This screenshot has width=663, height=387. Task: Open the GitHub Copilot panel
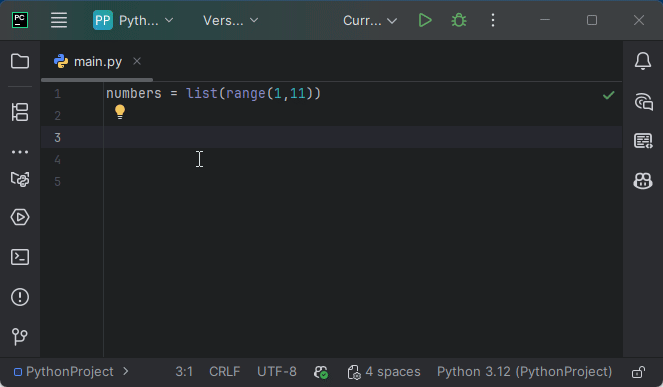(x=643, y=181)
